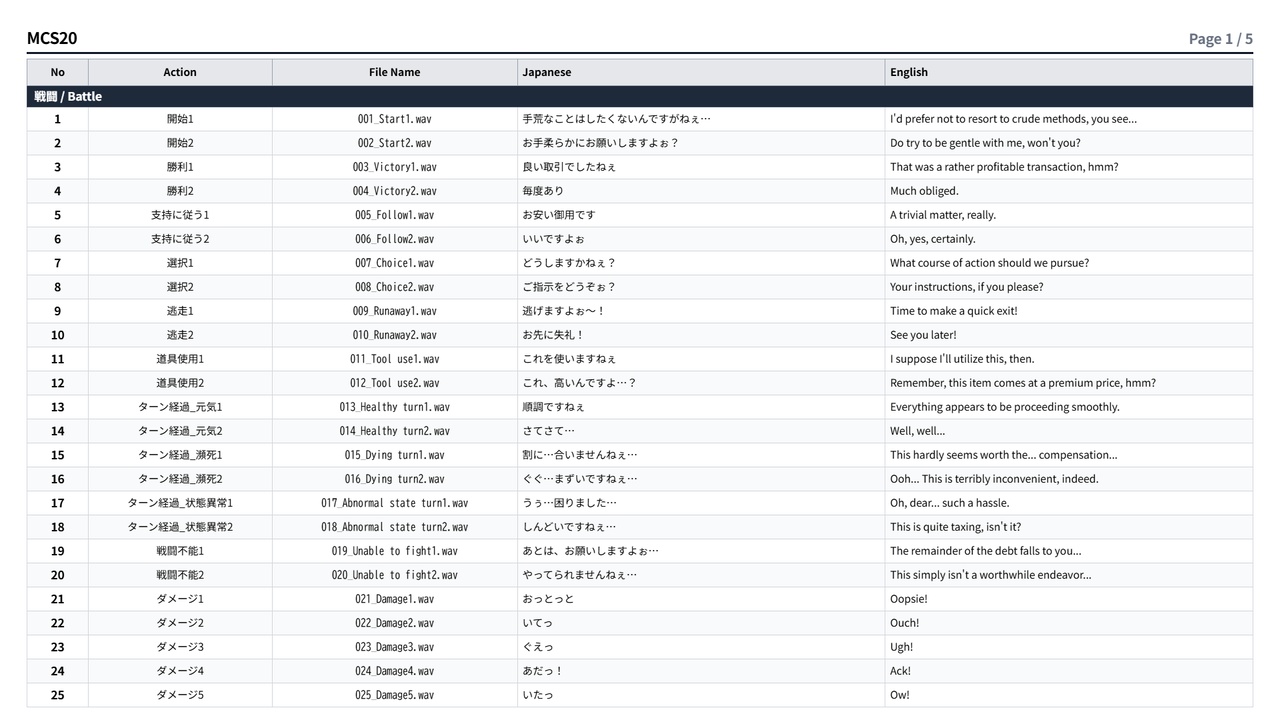Select file name 001_Start1.wav
1280x720 pixels.
tap(394, 119)
